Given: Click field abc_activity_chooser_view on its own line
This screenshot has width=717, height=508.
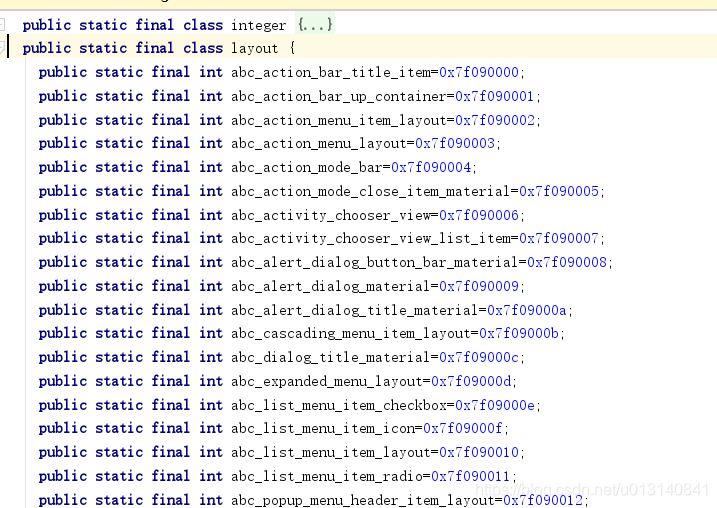Looking at the screenshot, I should 331,215.
